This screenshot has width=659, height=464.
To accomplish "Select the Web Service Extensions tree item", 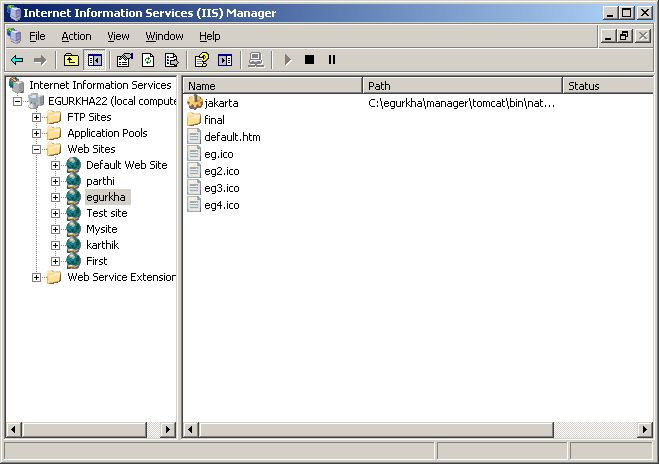I will [121, 277].
